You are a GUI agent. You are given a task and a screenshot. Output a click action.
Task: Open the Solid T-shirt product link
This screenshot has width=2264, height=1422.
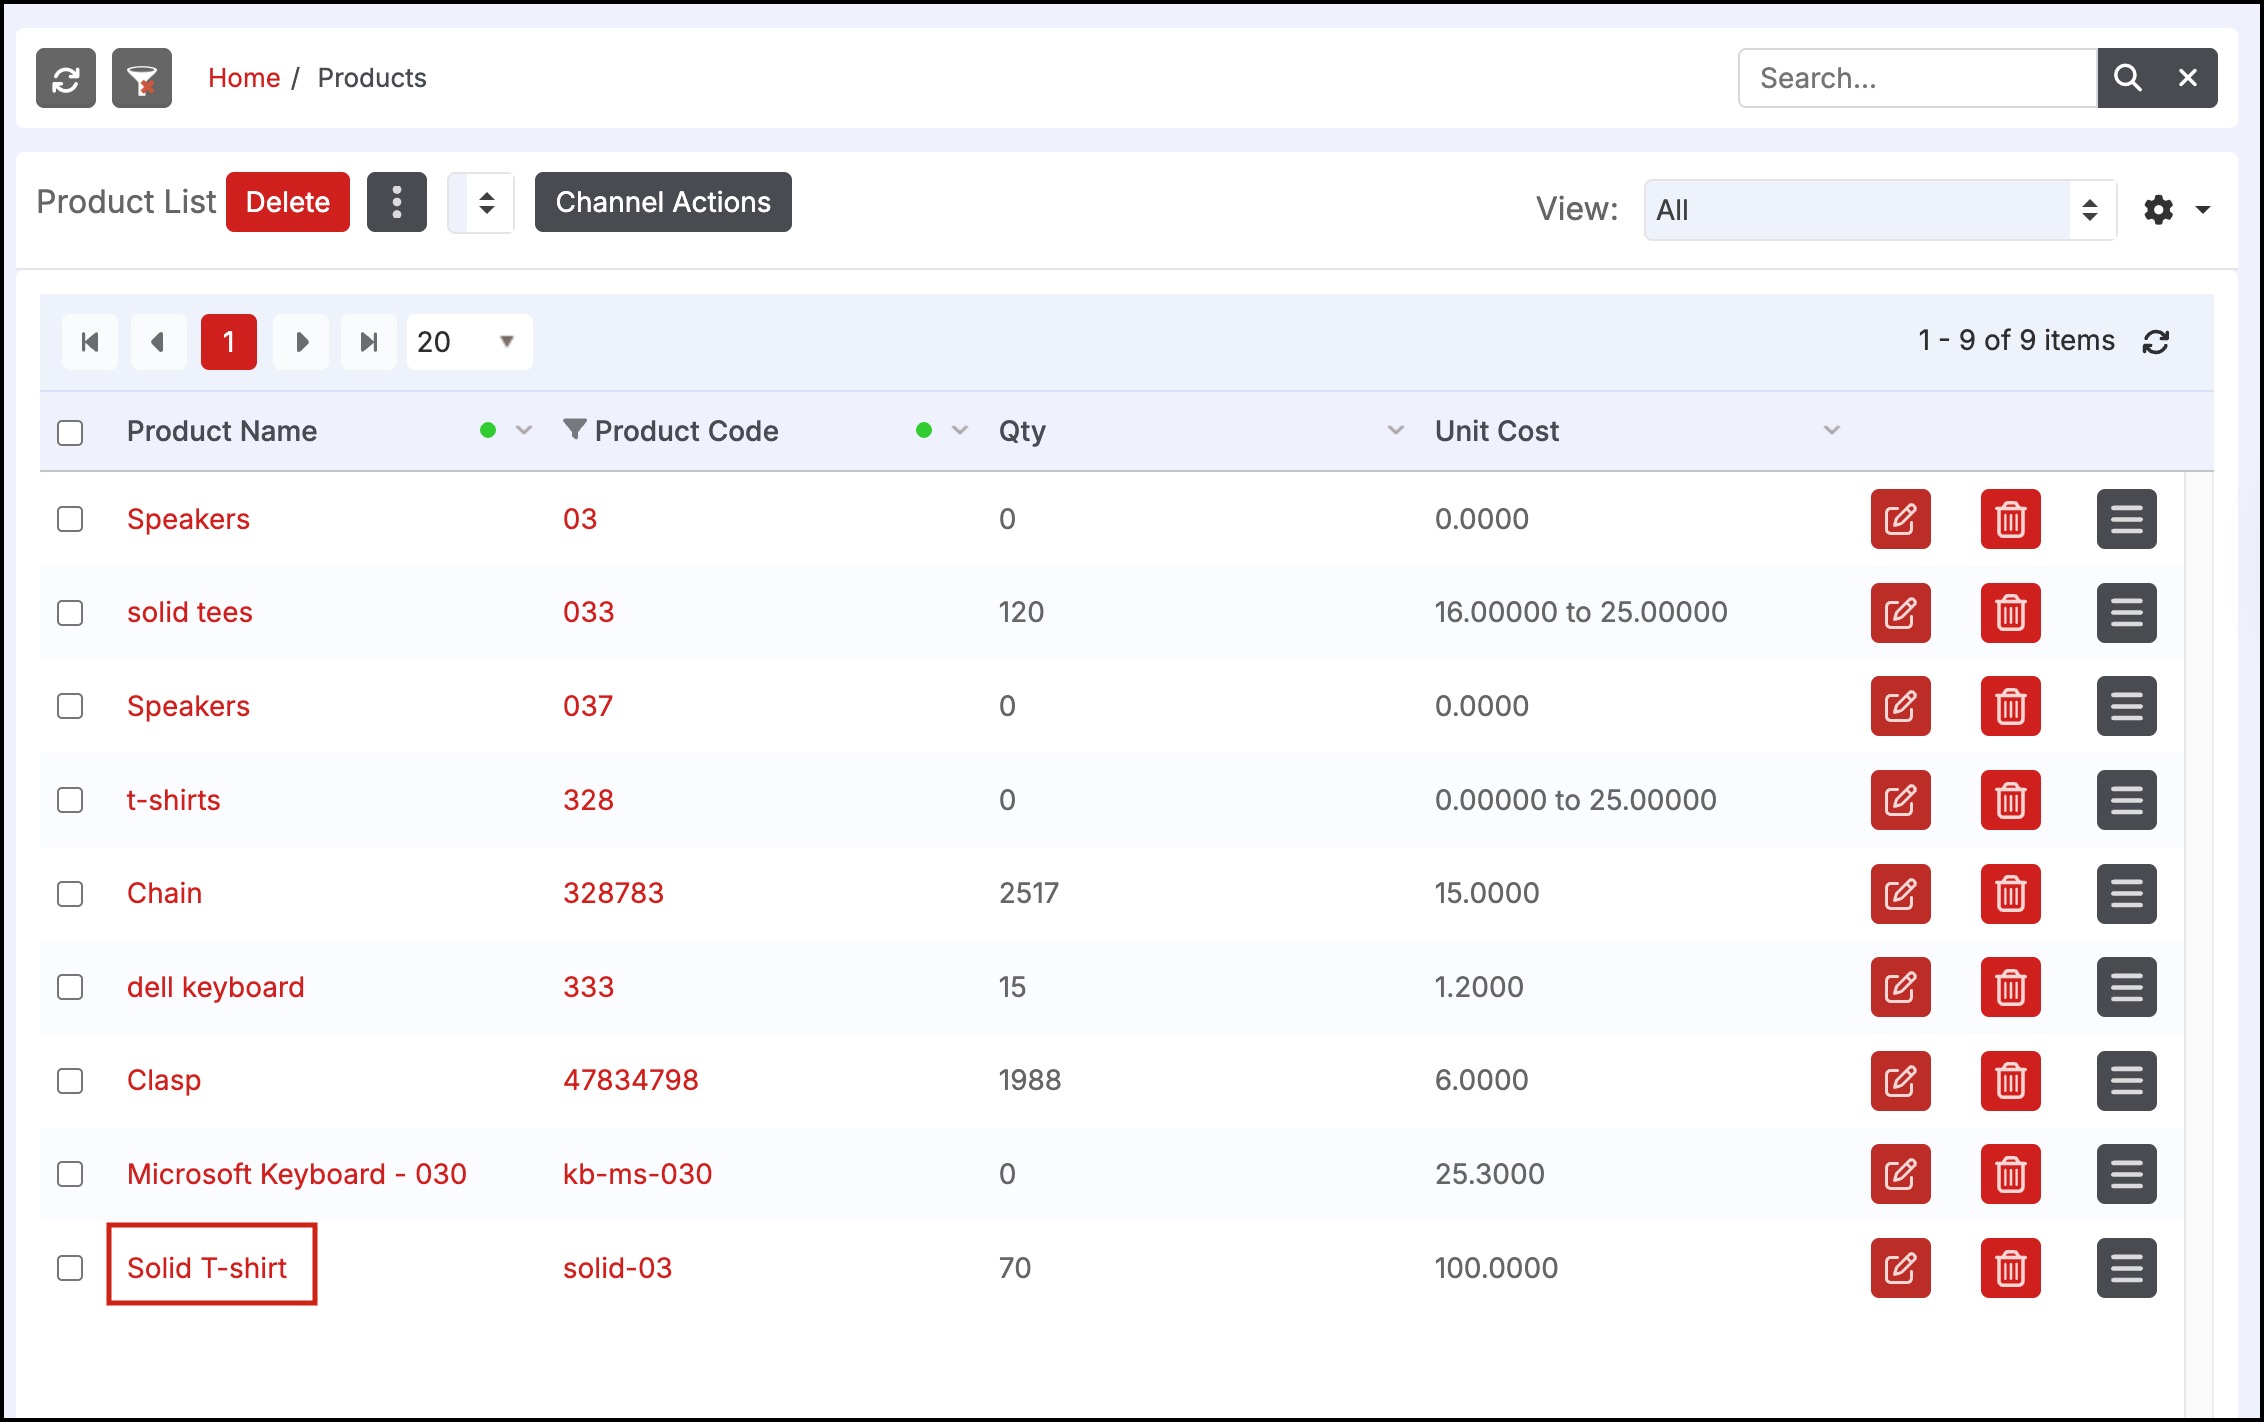(x=207, y=1268)
